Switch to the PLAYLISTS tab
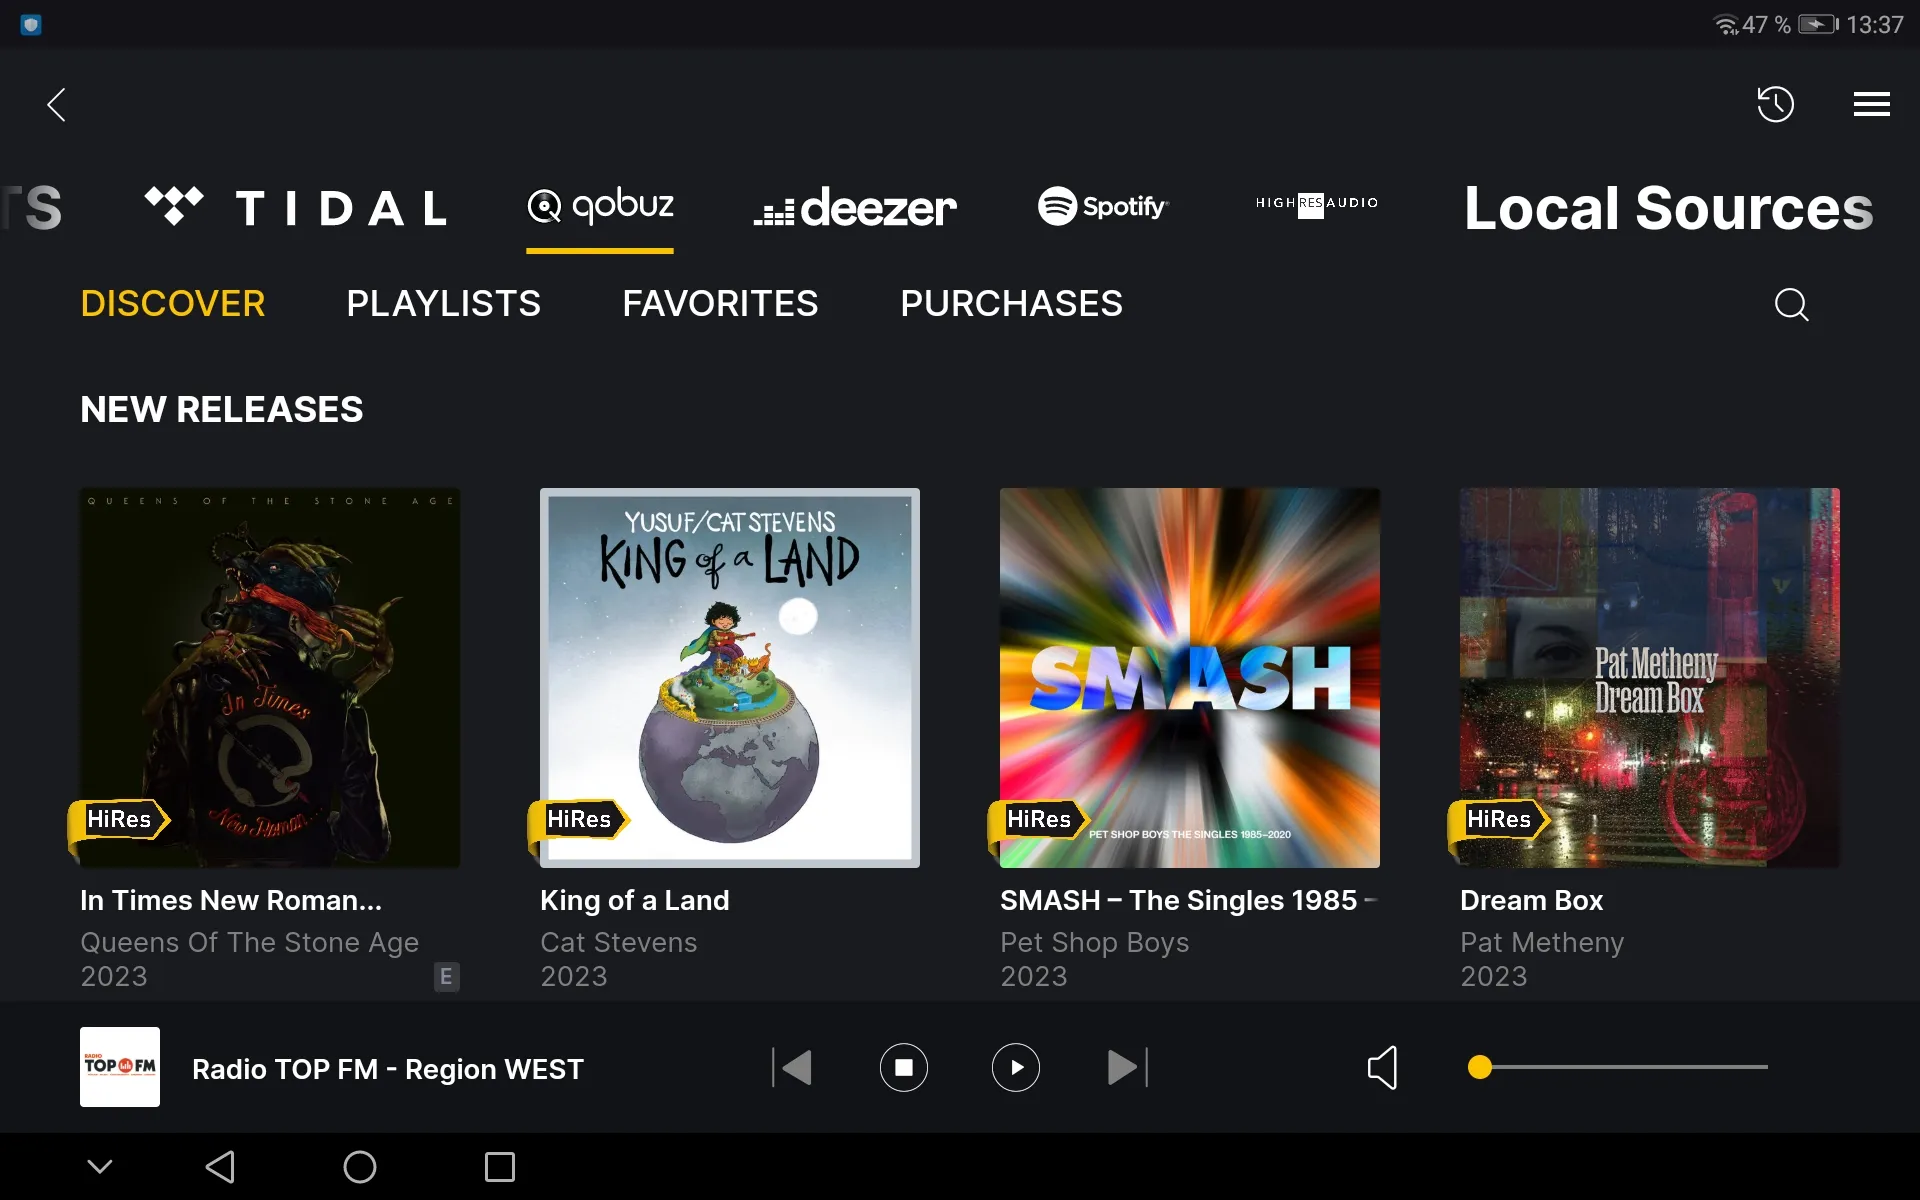Screen dimensions: 1920x1200 (443, 303)
